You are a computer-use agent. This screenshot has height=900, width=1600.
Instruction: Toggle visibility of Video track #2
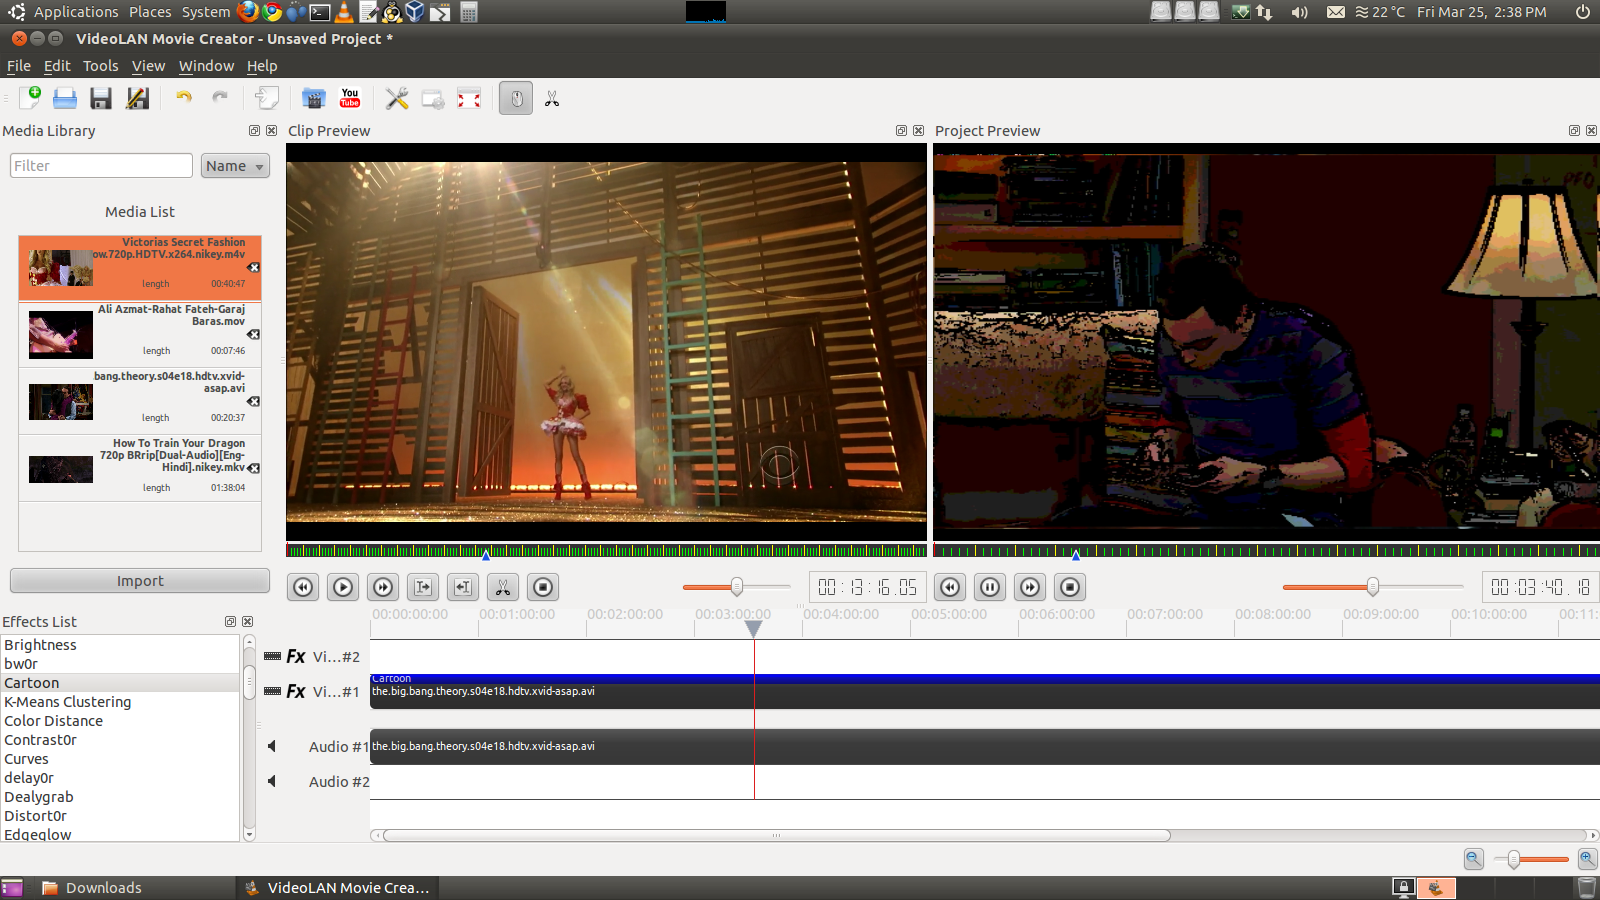272,656
